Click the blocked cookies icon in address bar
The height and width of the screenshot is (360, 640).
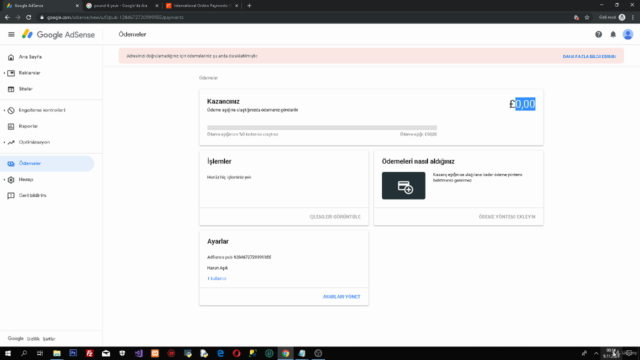pyautogui.click(x=576, y=18)
